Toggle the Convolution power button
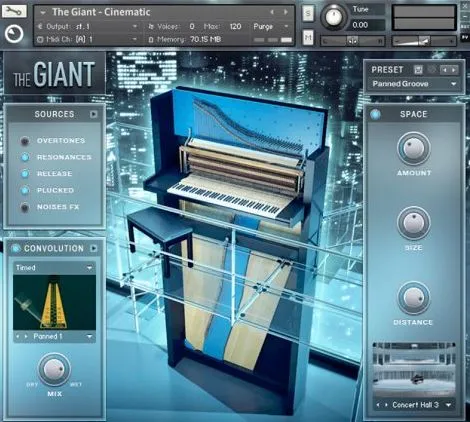The width and height of the screenshot is (470, 422). (15, 248)
